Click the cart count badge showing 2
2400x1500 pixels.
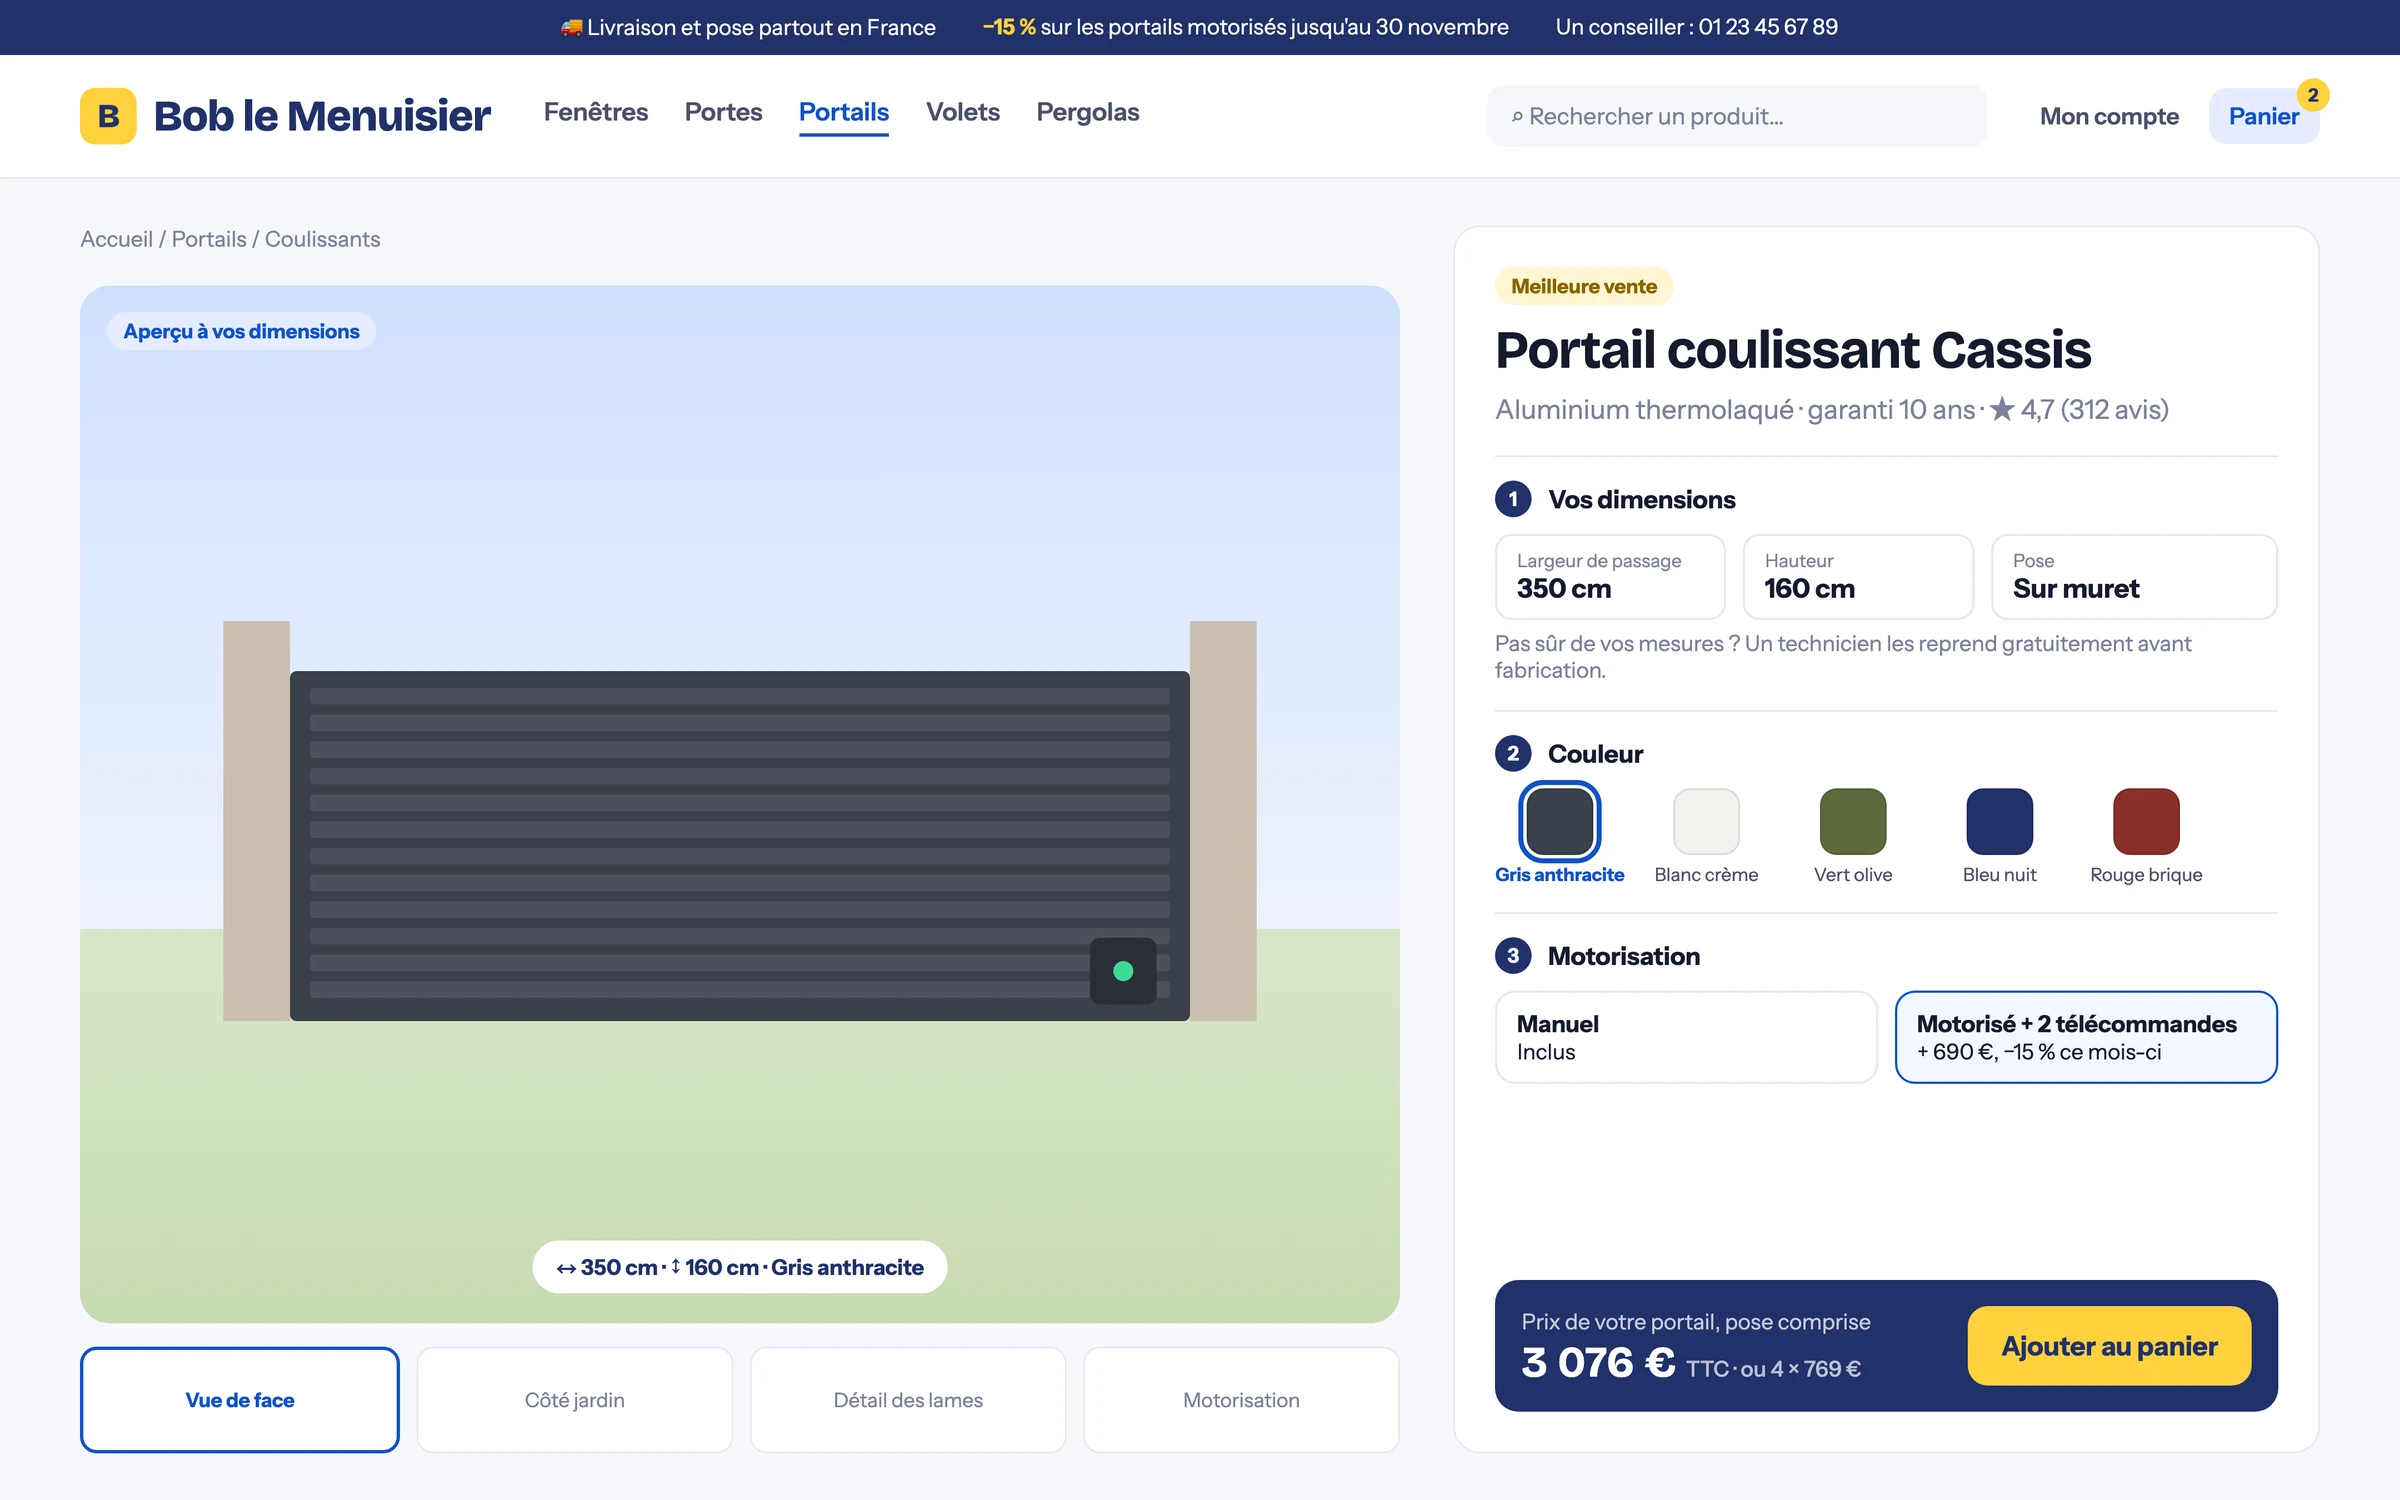pyautogui.click(x=2313, y=95)
